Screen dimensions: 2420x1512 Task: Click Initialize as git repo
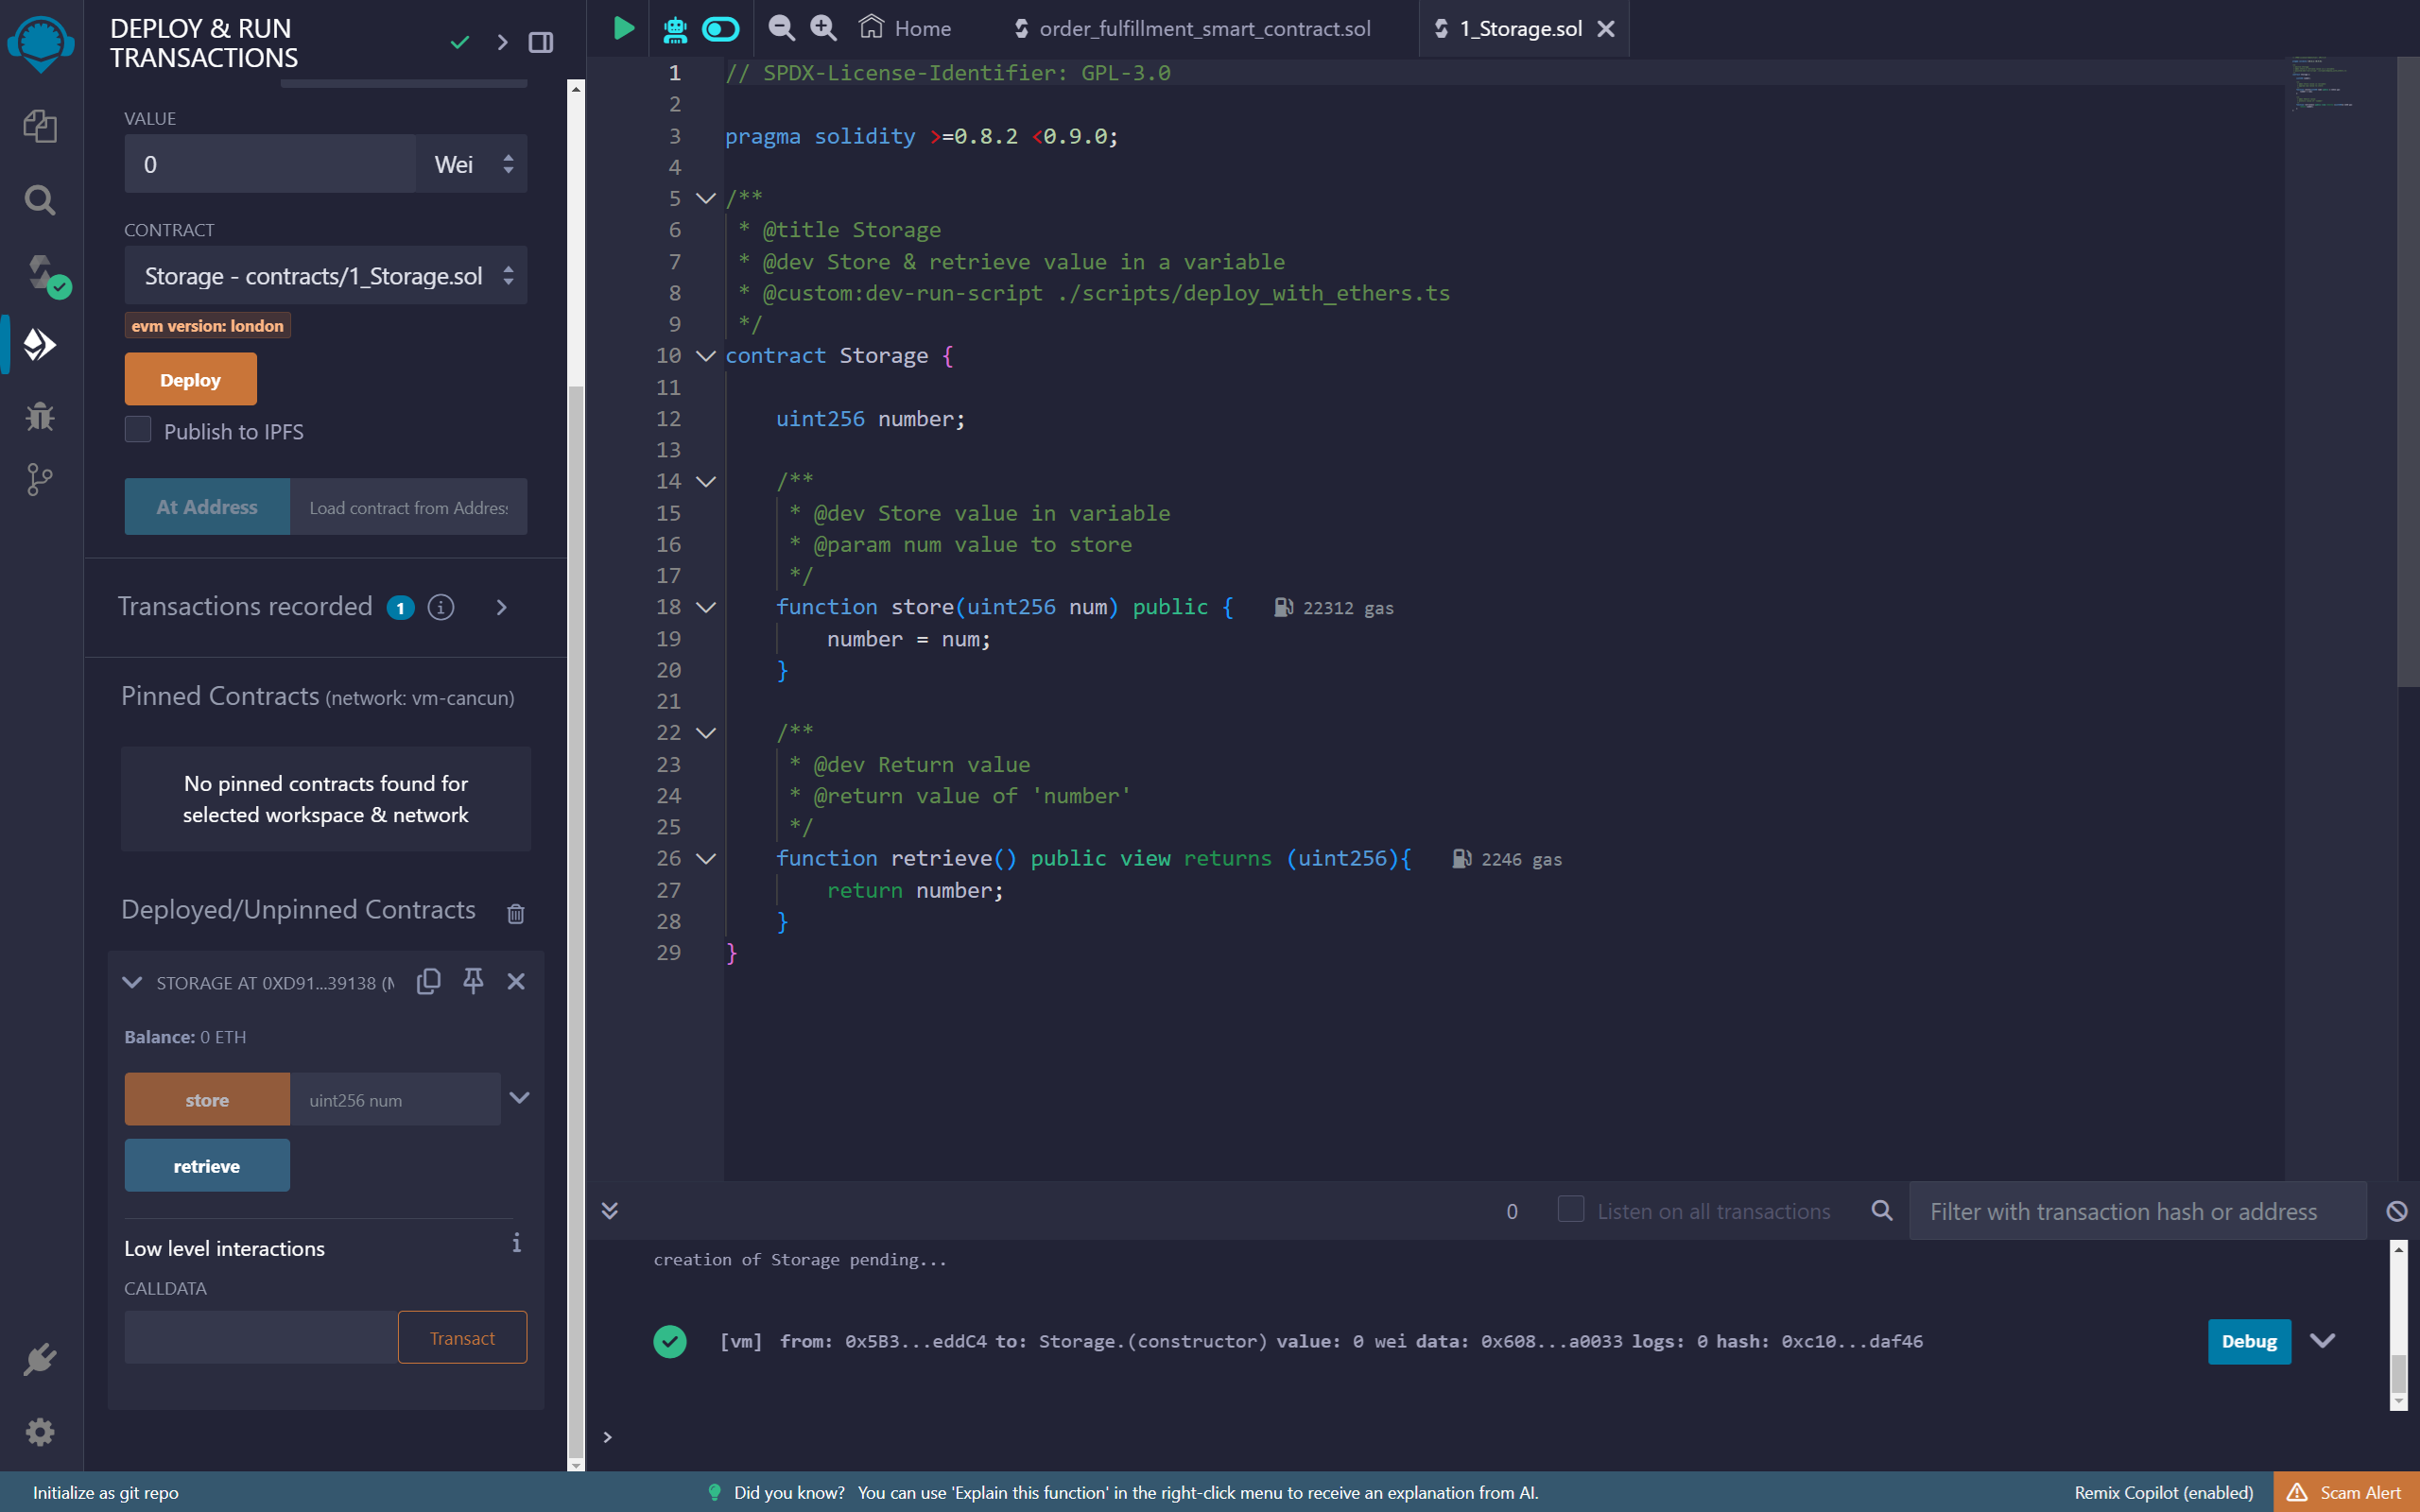(105, 1491)
